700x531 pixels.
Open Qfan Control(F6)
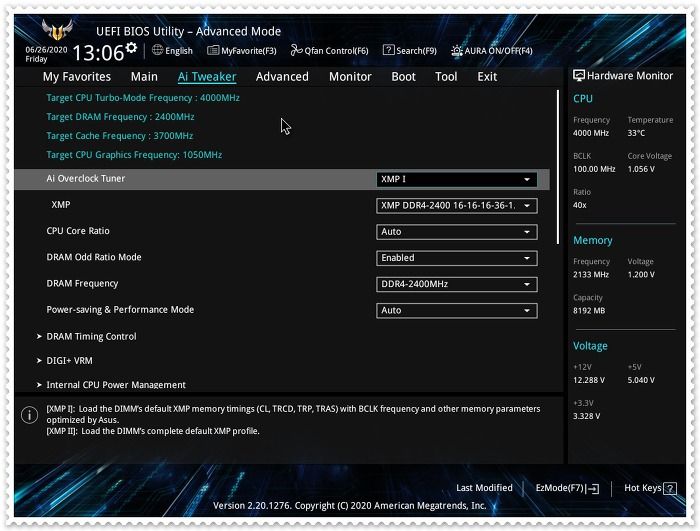329,50
